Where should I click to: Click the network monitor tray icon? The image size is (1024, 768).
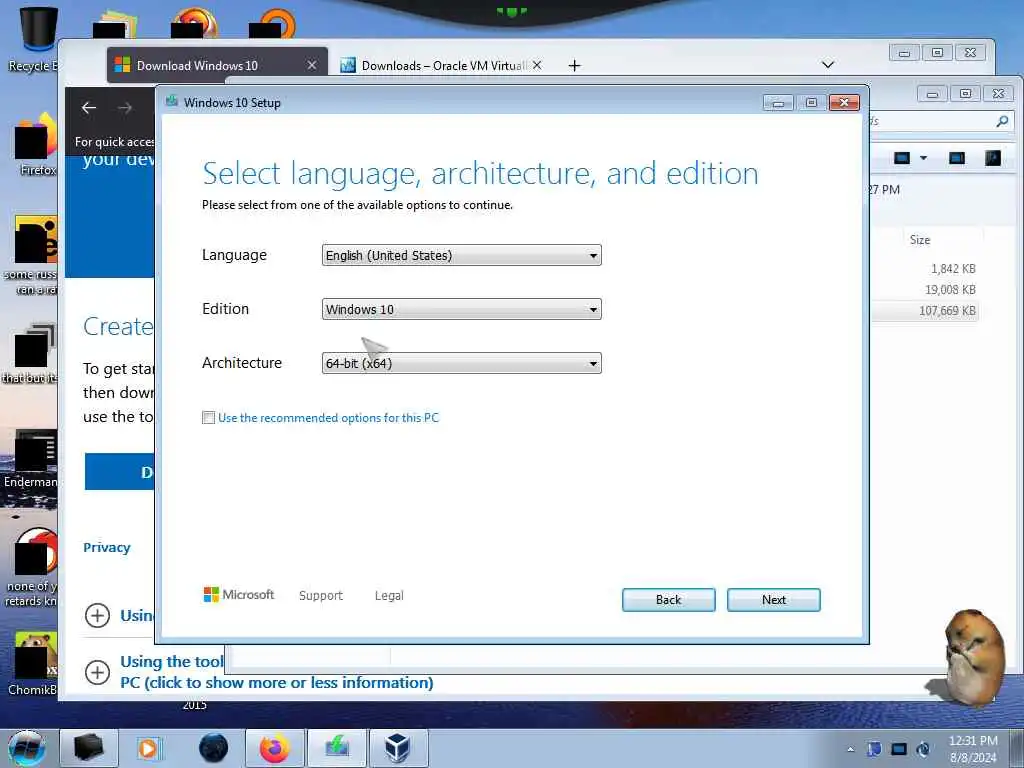pyautogui.click(x=899, y=749)
